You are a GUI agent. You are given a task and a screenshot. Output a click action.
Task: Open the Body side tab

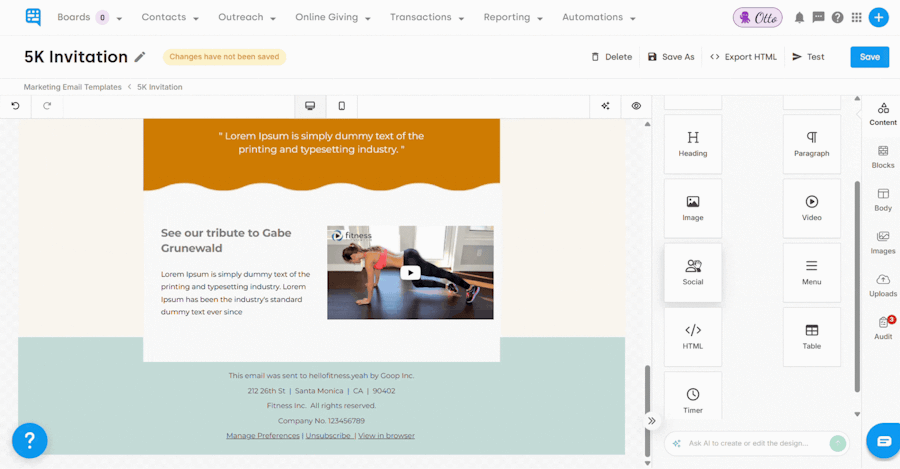click(883, 200)
